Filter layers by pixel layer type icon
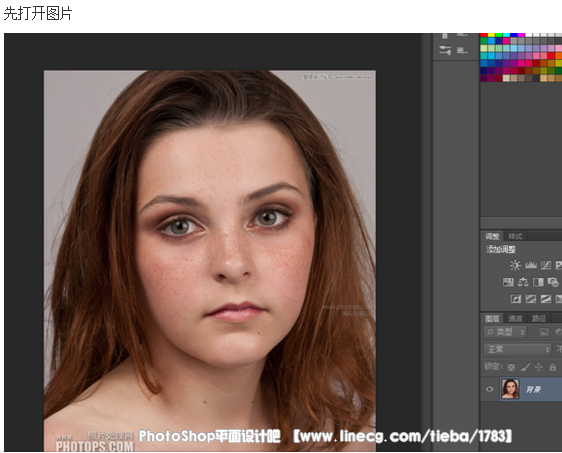This screenshot has width=562, height=453. [544, 332]
